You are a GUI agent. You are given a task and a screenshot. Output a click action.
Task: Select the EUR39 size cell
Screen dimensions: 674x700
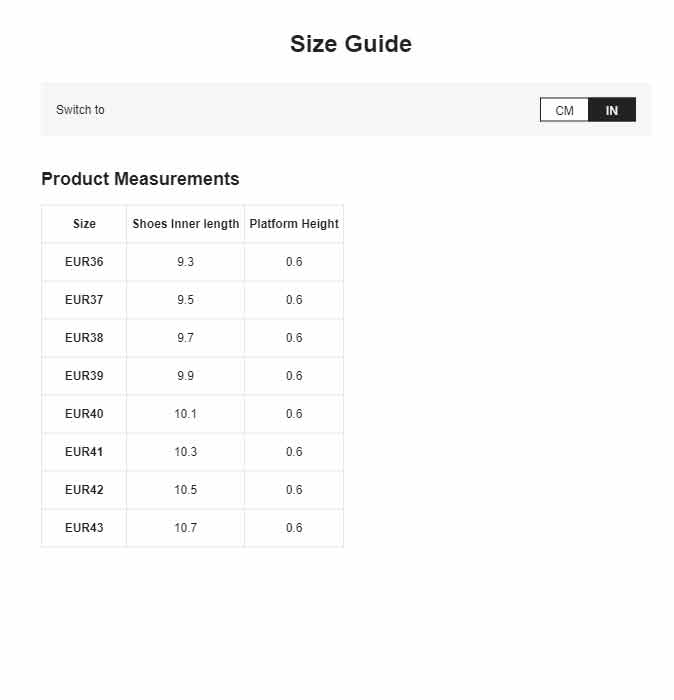84,376
